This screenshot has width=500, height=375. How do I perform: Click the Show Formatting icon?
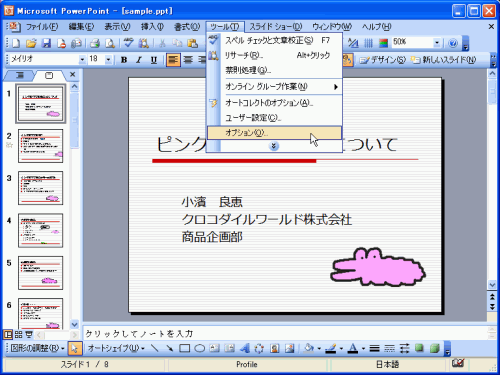[353, 43]
